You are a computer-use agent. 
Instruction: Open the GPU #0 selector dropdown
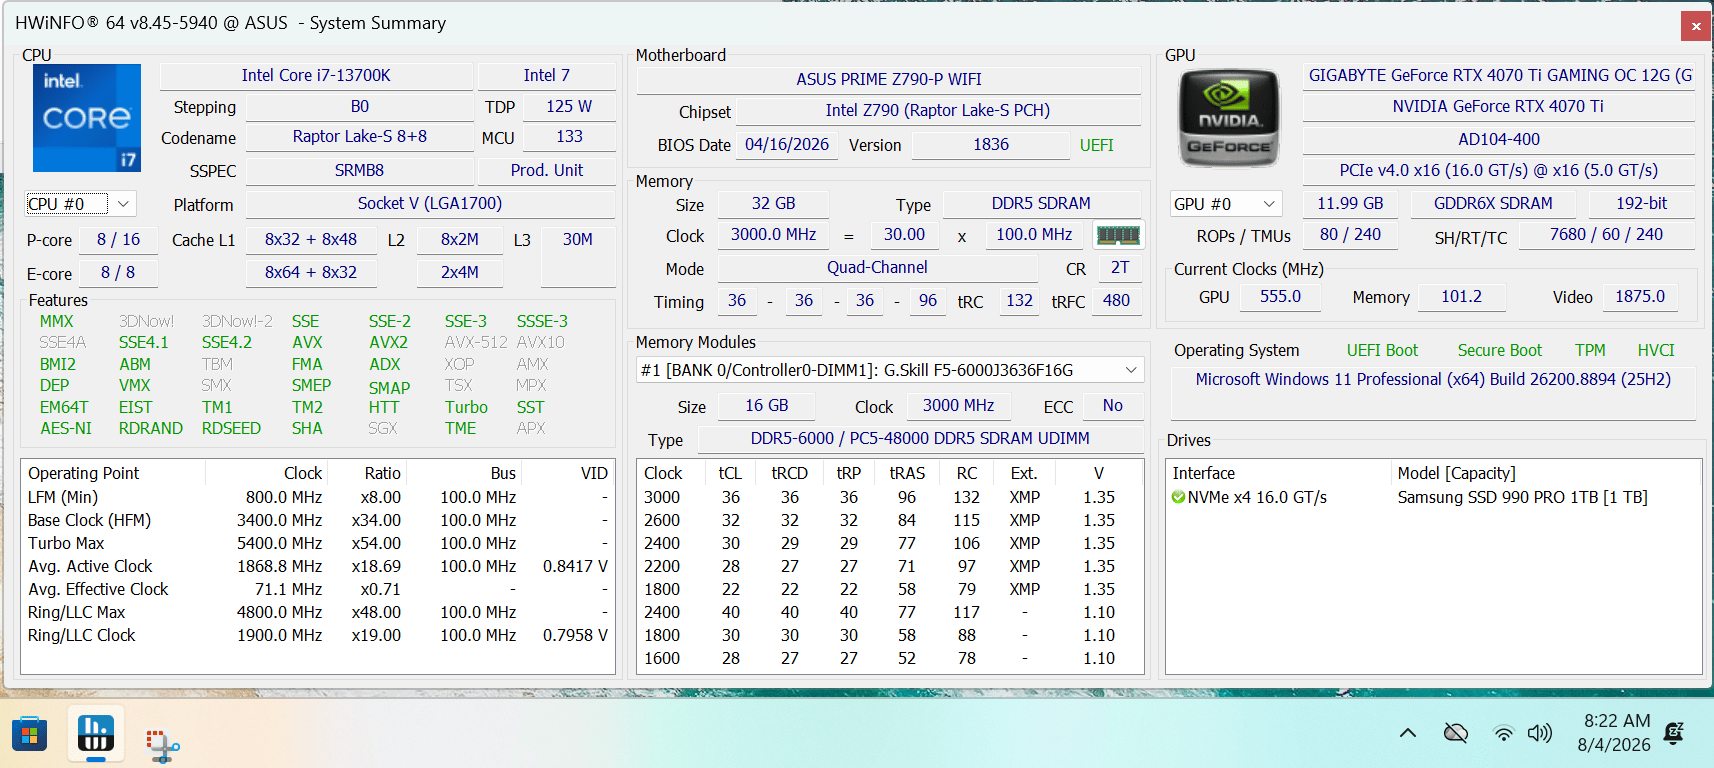1226,204
